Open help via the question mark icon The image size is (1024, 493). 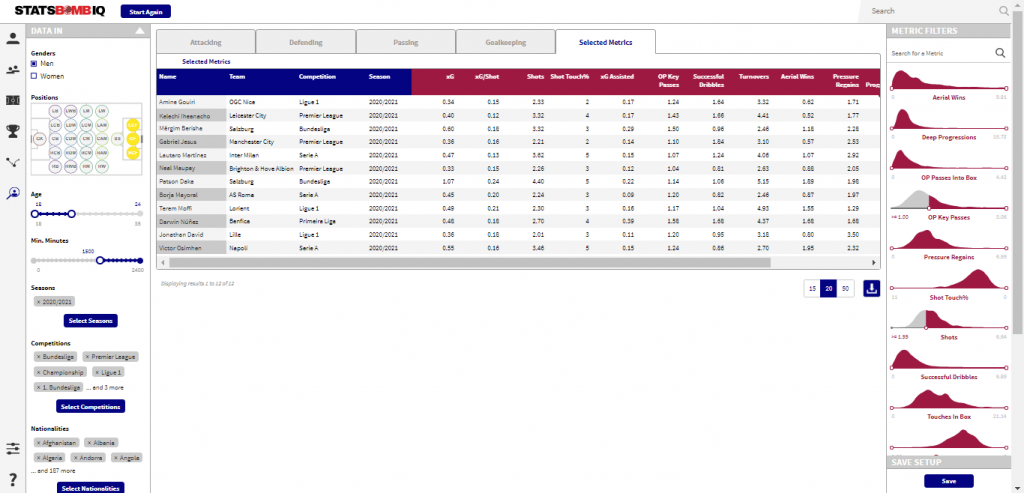[12, 480]
